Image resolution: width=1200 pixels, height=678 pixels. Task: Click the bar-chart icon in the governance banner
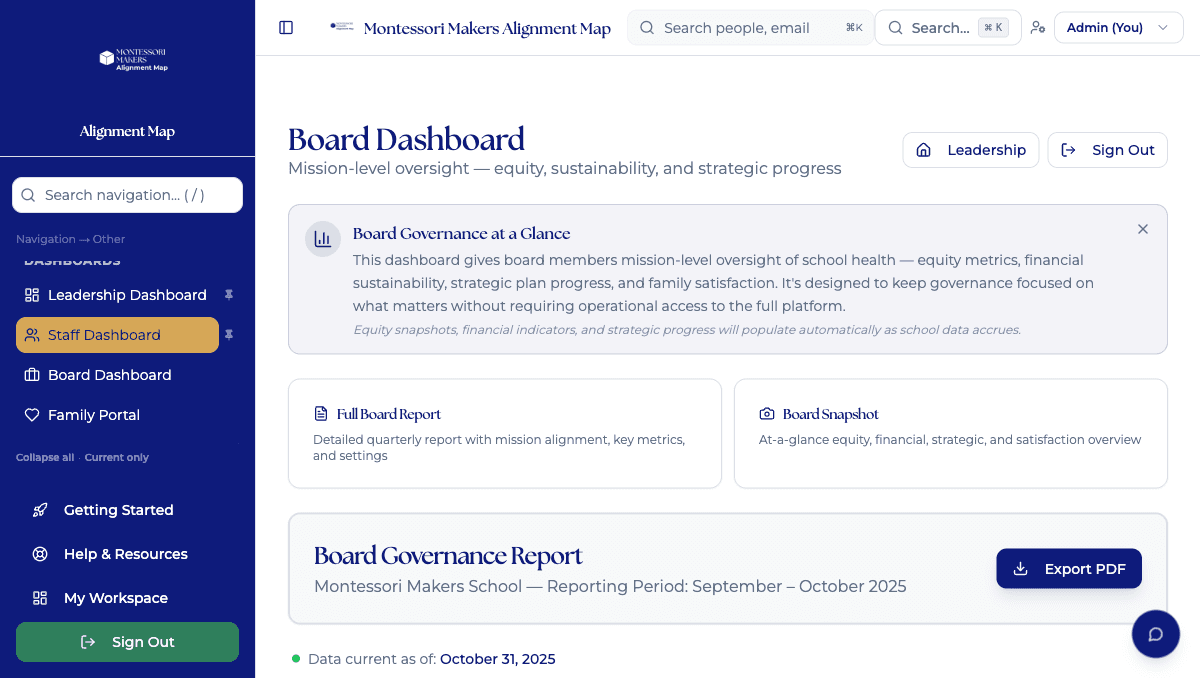[x=322, y=239]
